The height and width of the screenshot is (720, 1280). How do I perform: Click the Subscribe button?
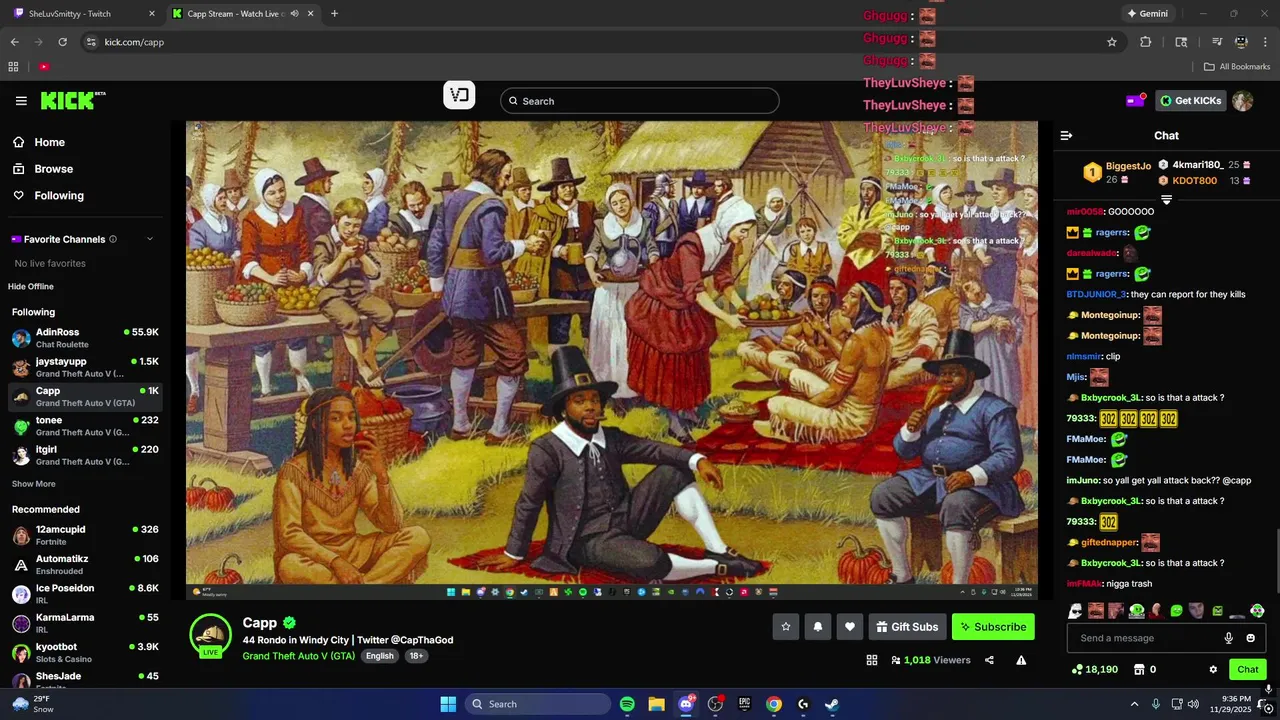[993, 627]
